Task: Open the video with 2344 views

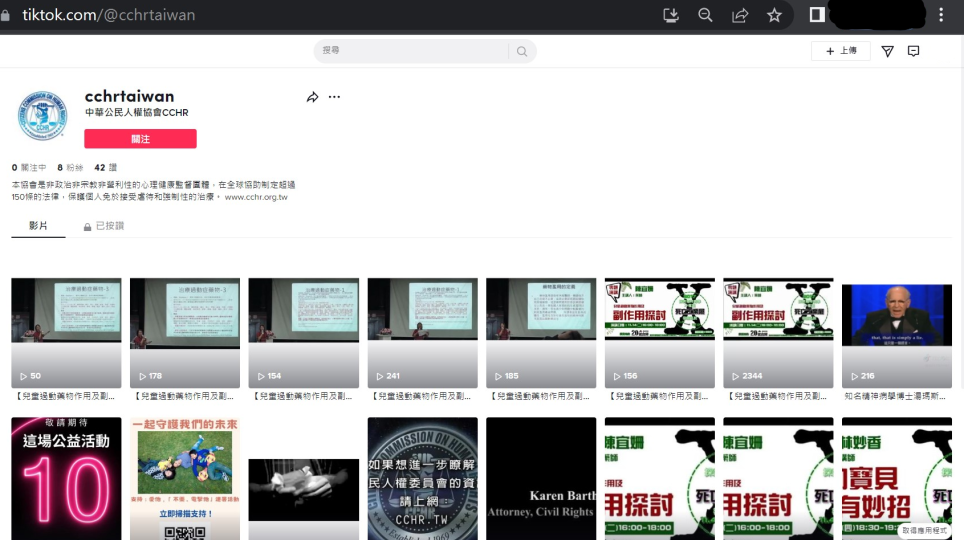Action: [778, 333]
